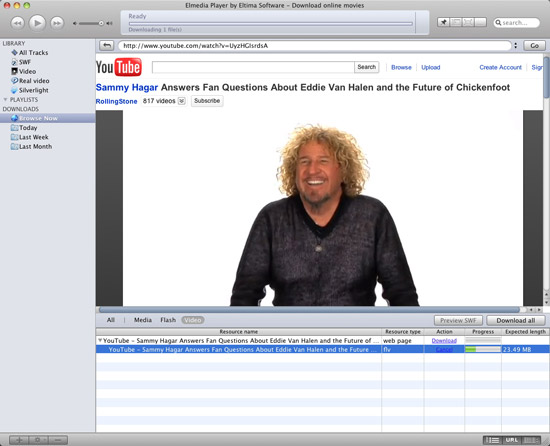Switch to the last view mode button after URL
550x446 pixels.
531,440
